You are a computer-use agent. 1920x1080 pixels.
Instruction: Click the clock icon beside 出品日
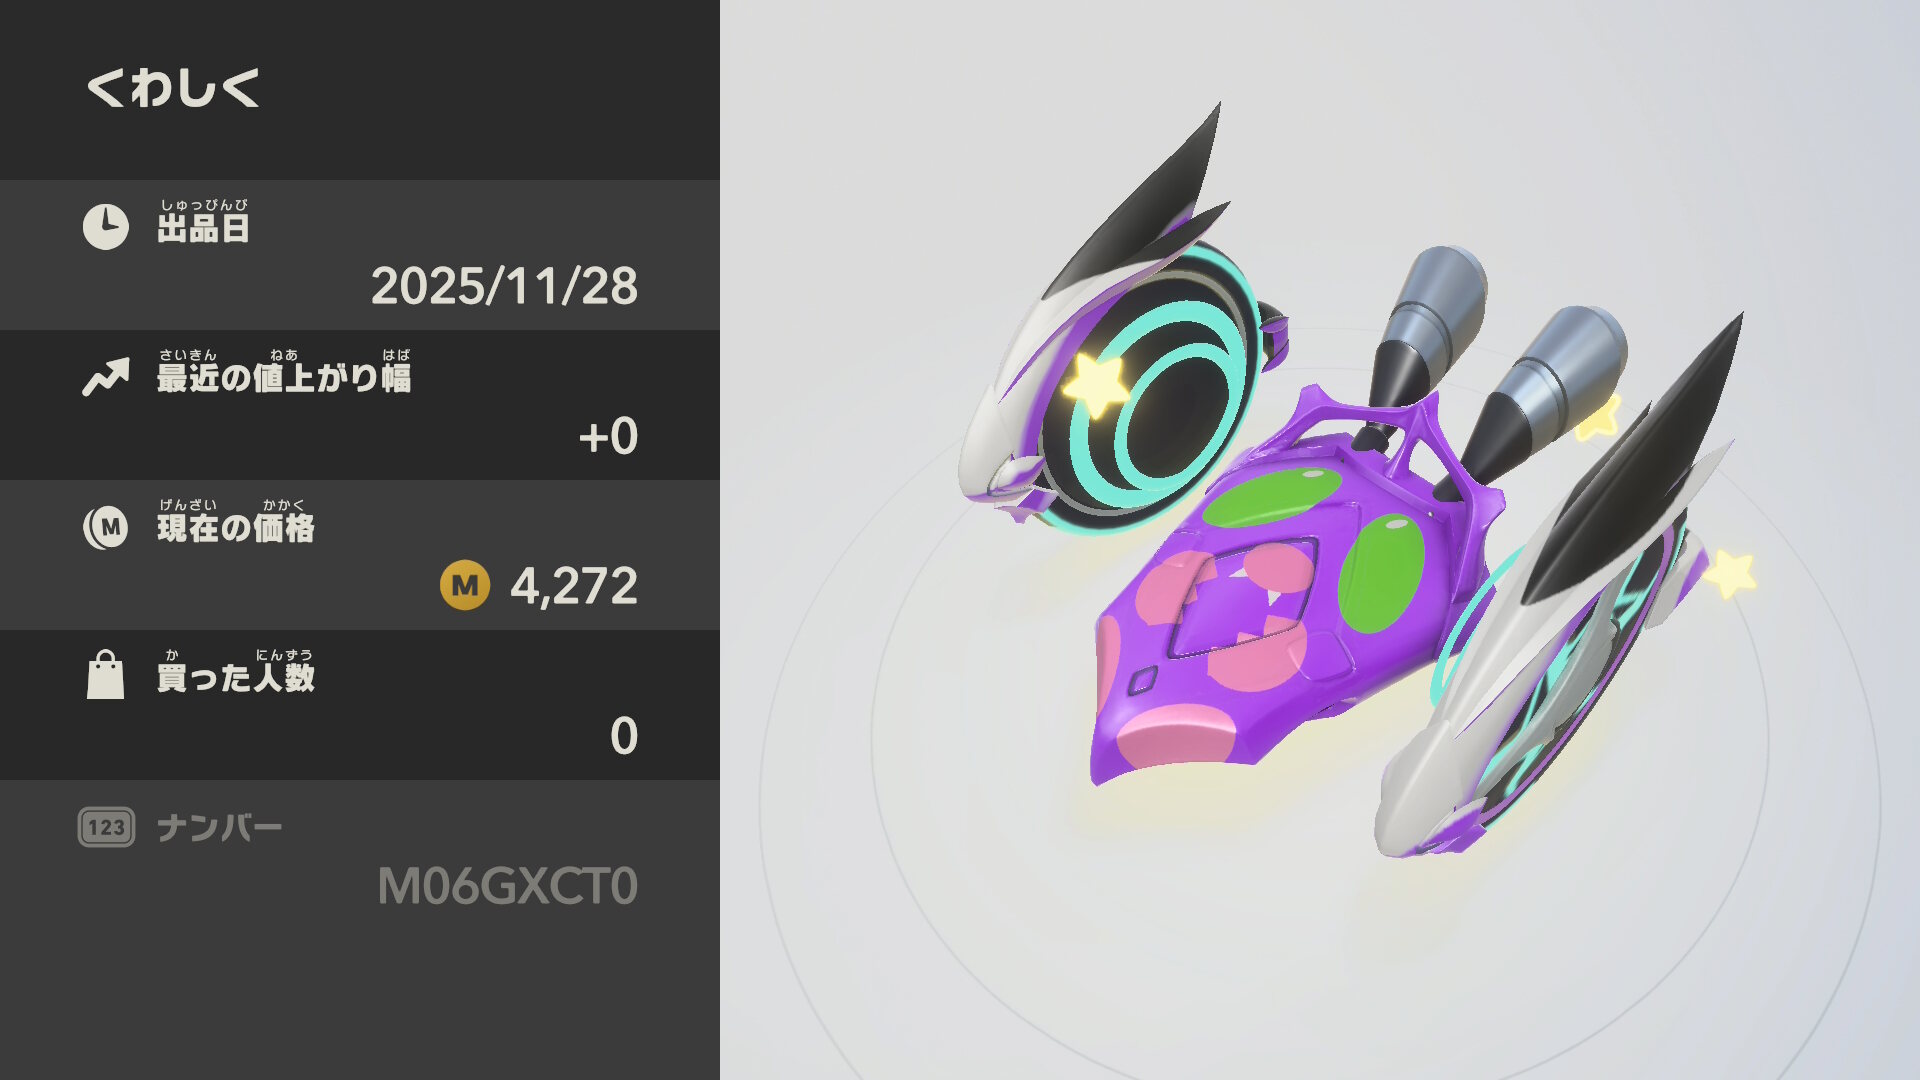pyautogui.click(x=105, y=227)
